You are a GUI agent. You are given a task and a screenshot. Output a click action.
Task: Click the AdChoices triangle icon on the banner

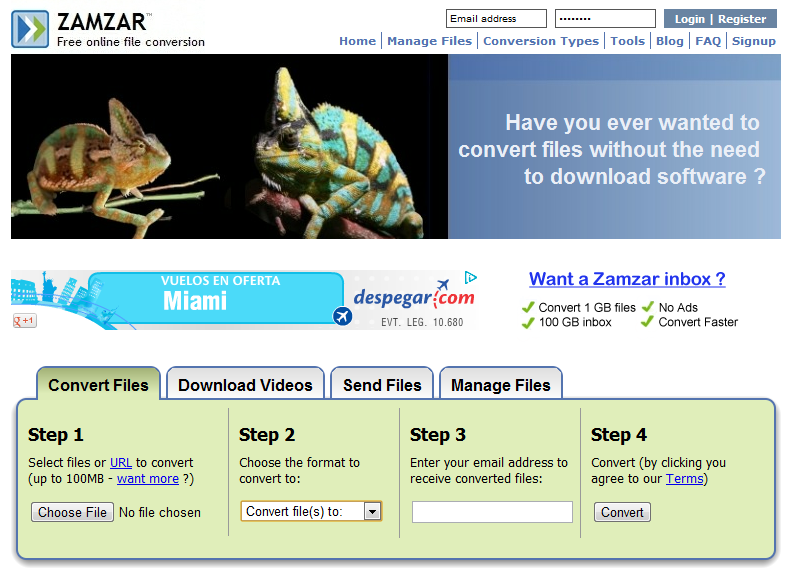[x=471, y=277]
